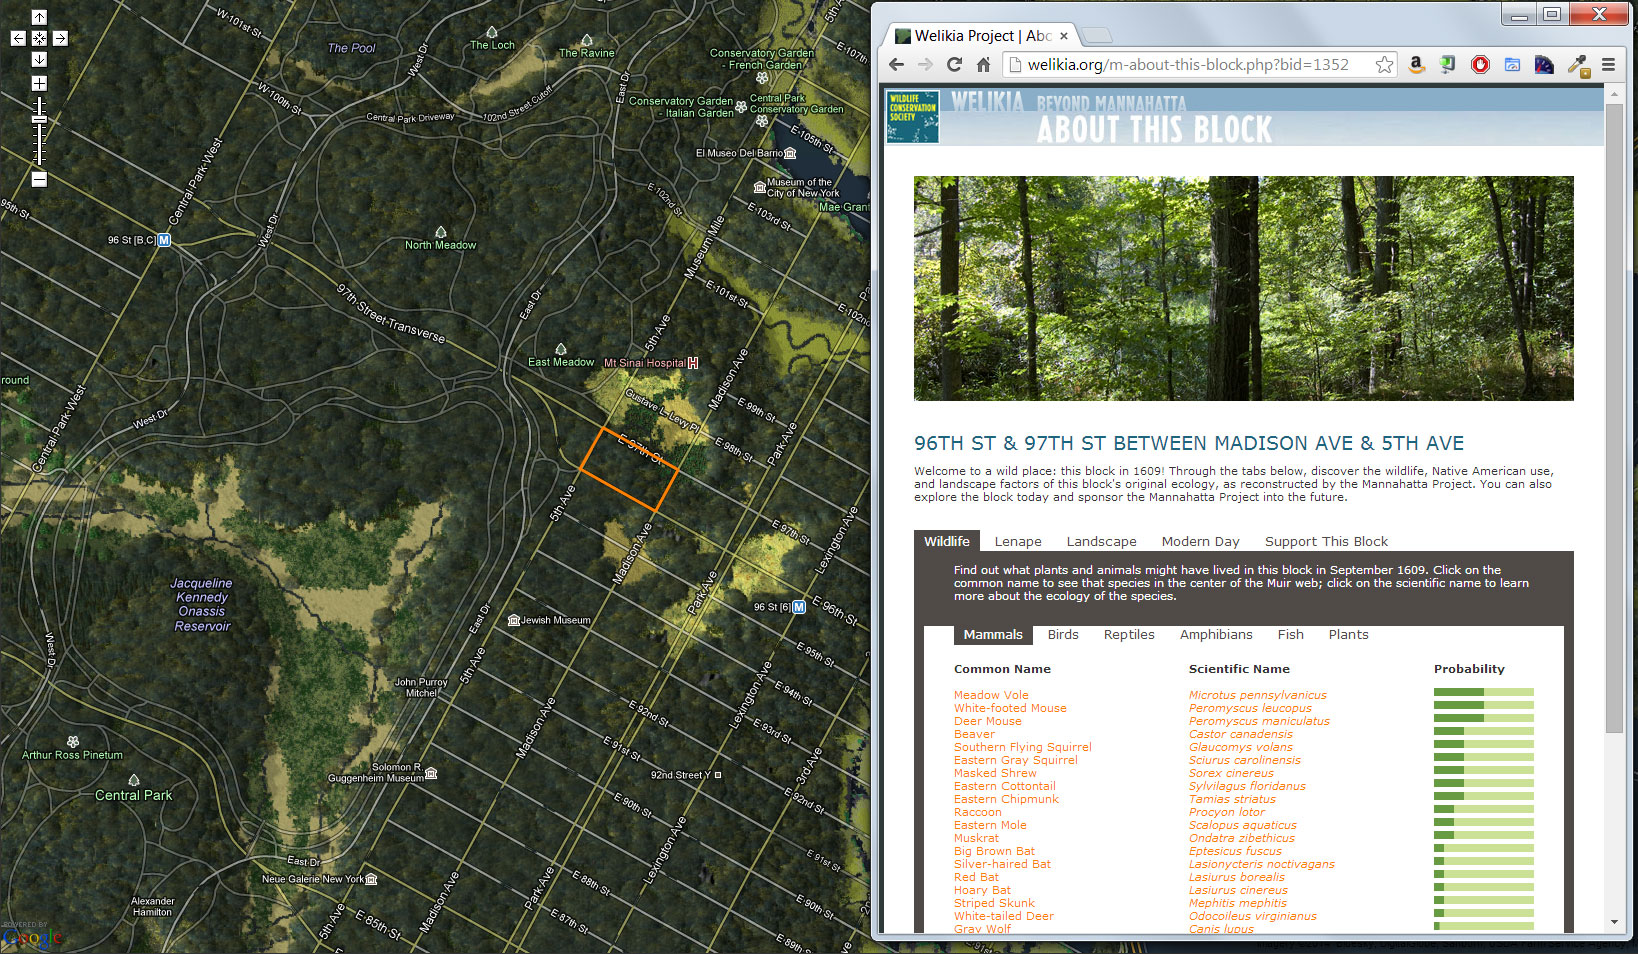Viewport: 1638px width, 954px height.
Task: Switch to the Modern Day tab
Action: [x=1200, y=542]
